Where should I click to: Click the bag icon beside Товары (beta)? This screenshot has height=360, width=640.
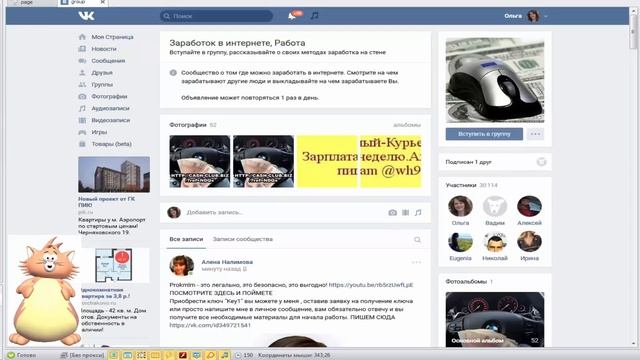point(82,144)
